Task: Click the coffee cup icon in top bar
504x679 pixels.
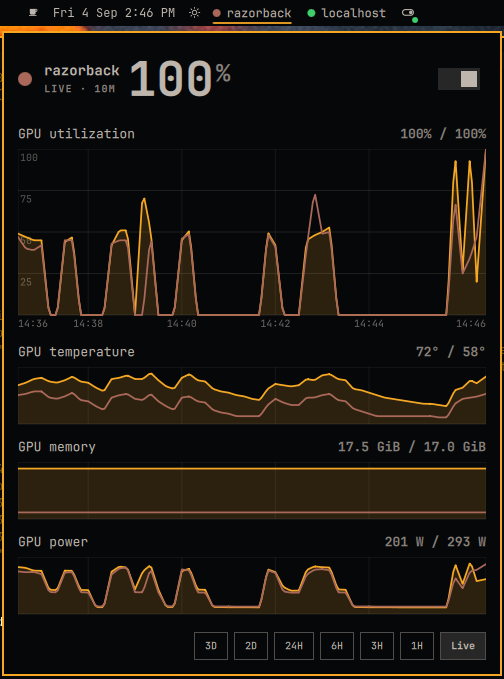Action: pyautogui.click(x=32, y=13)
